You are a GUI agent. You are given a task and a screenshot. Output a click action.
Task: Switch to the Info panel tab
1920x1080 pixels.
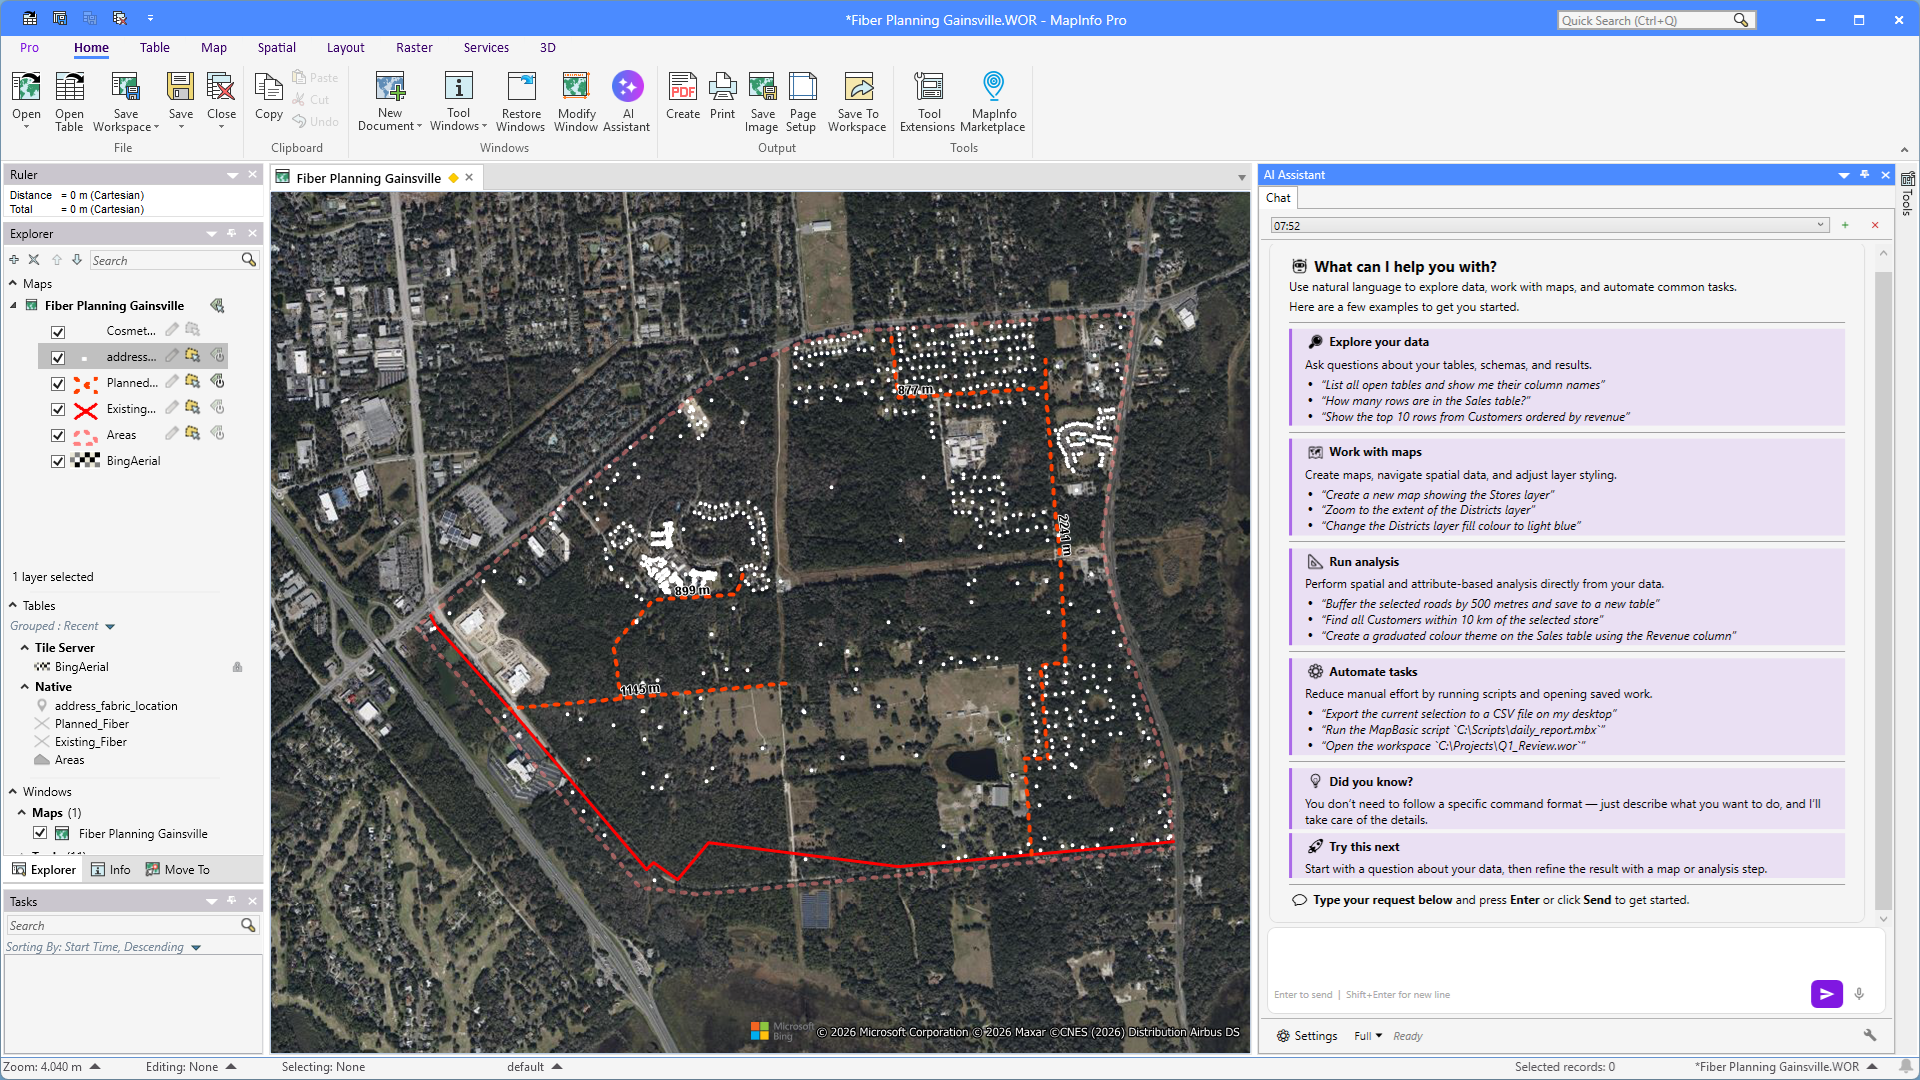click(x=111, y=869)
